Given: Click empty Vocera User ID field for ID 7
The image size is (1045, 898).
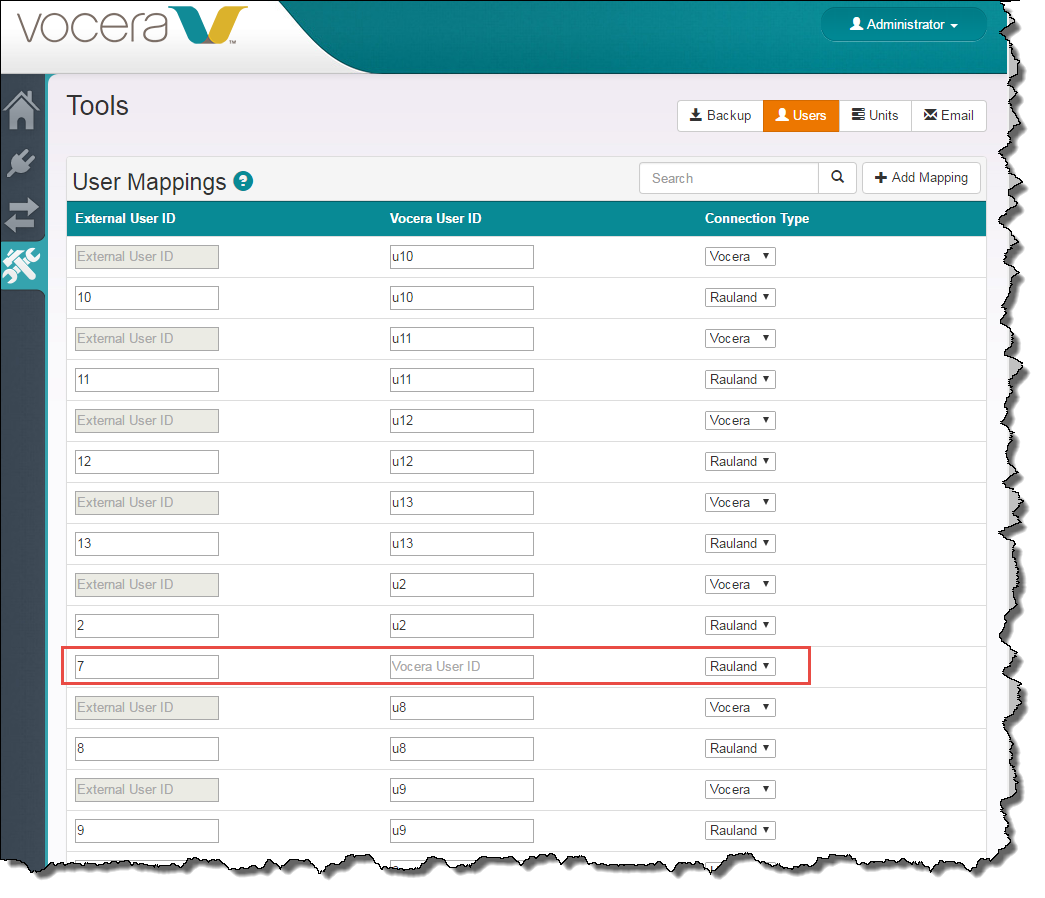Looking at the screenshot, I should (461, 667).
